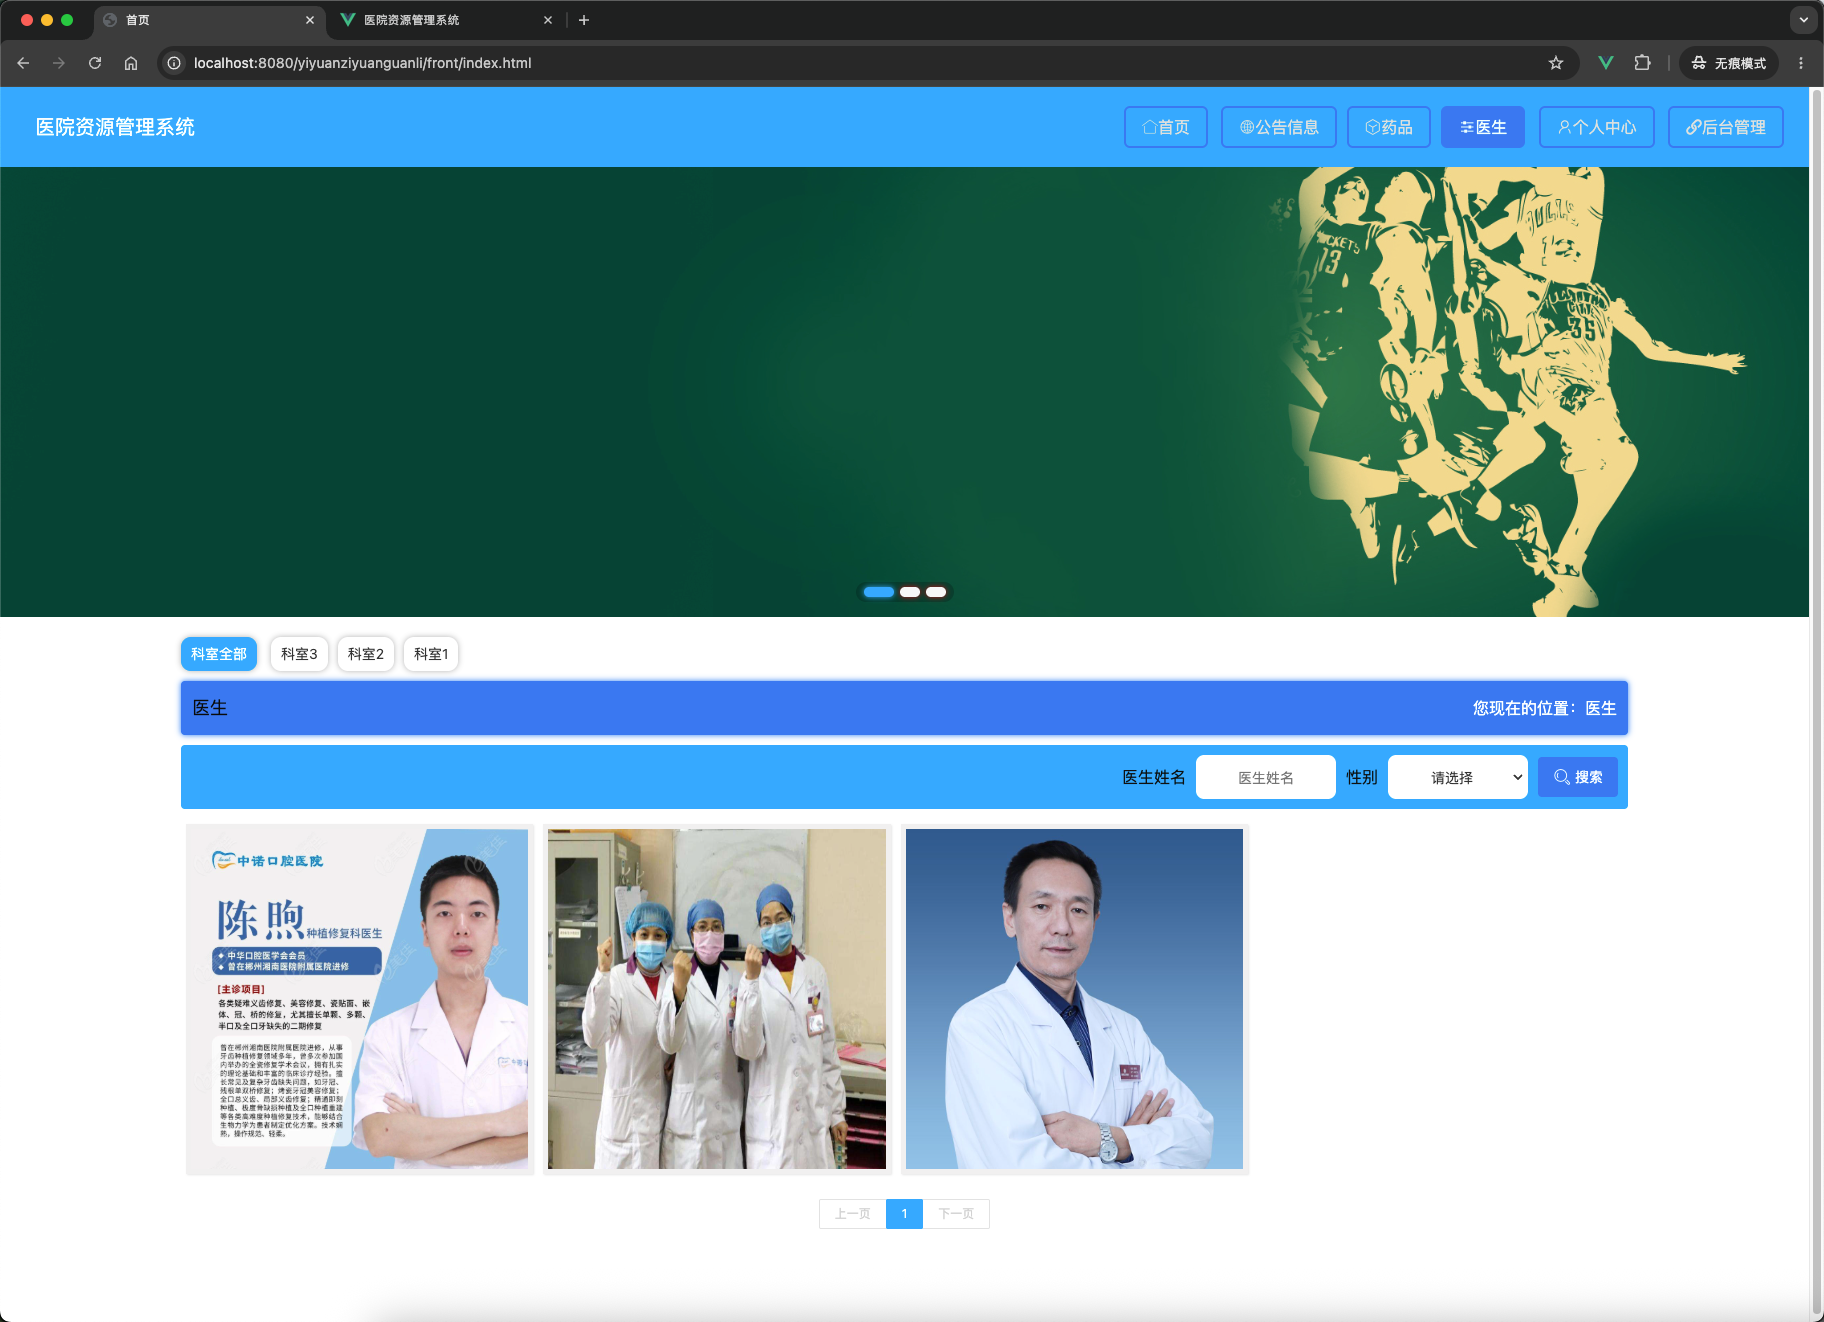The image size is (1824, 1322).
Task: Reload the current page
Action: click(x=95, y=63)
